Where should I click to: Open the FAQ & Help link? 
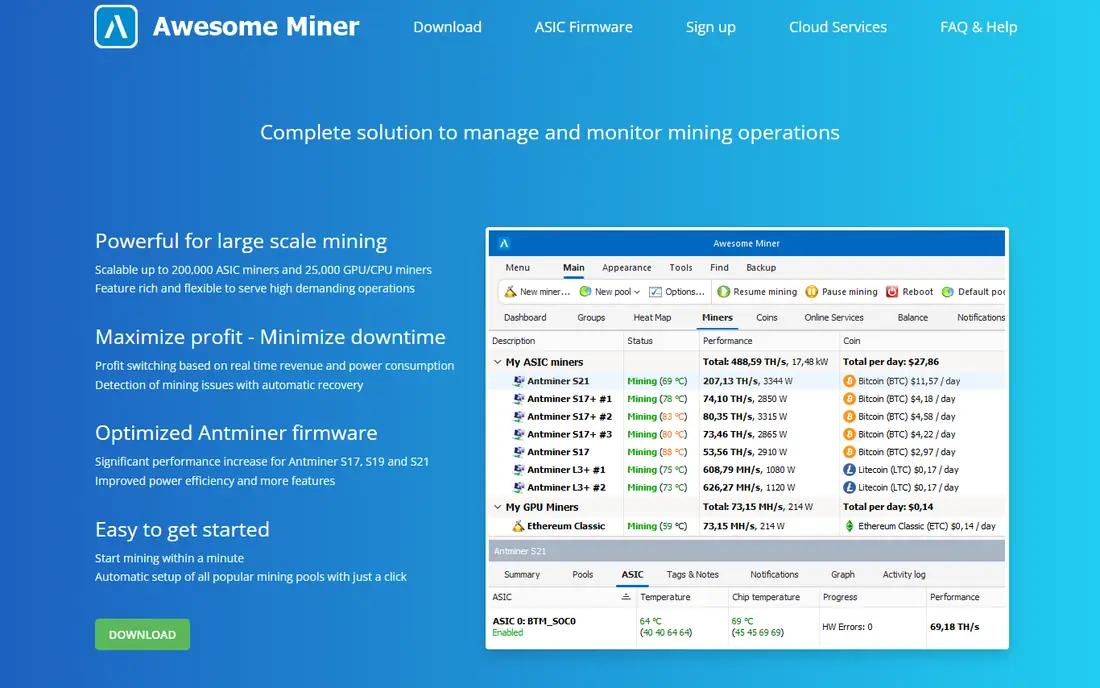click(978, 27)
